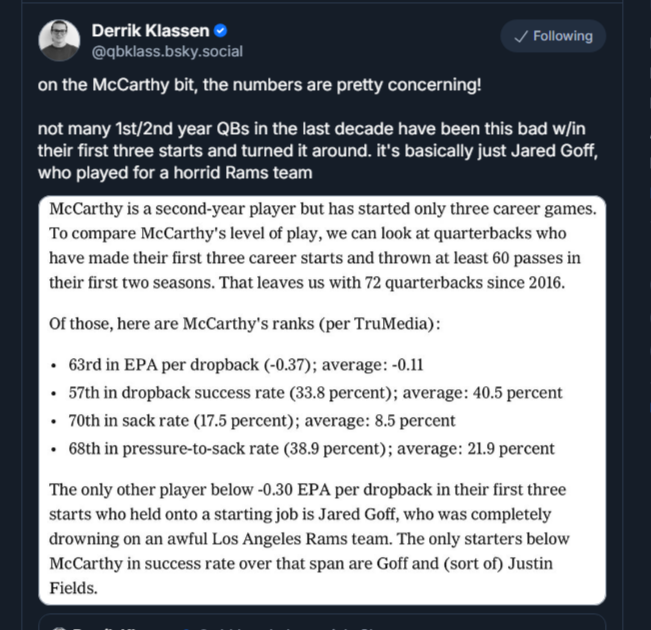This screenshot has height=630, width=651.
Task: Click the post text about McCarthy numbers
Action: pyautogui.click(x=259, y=85)
